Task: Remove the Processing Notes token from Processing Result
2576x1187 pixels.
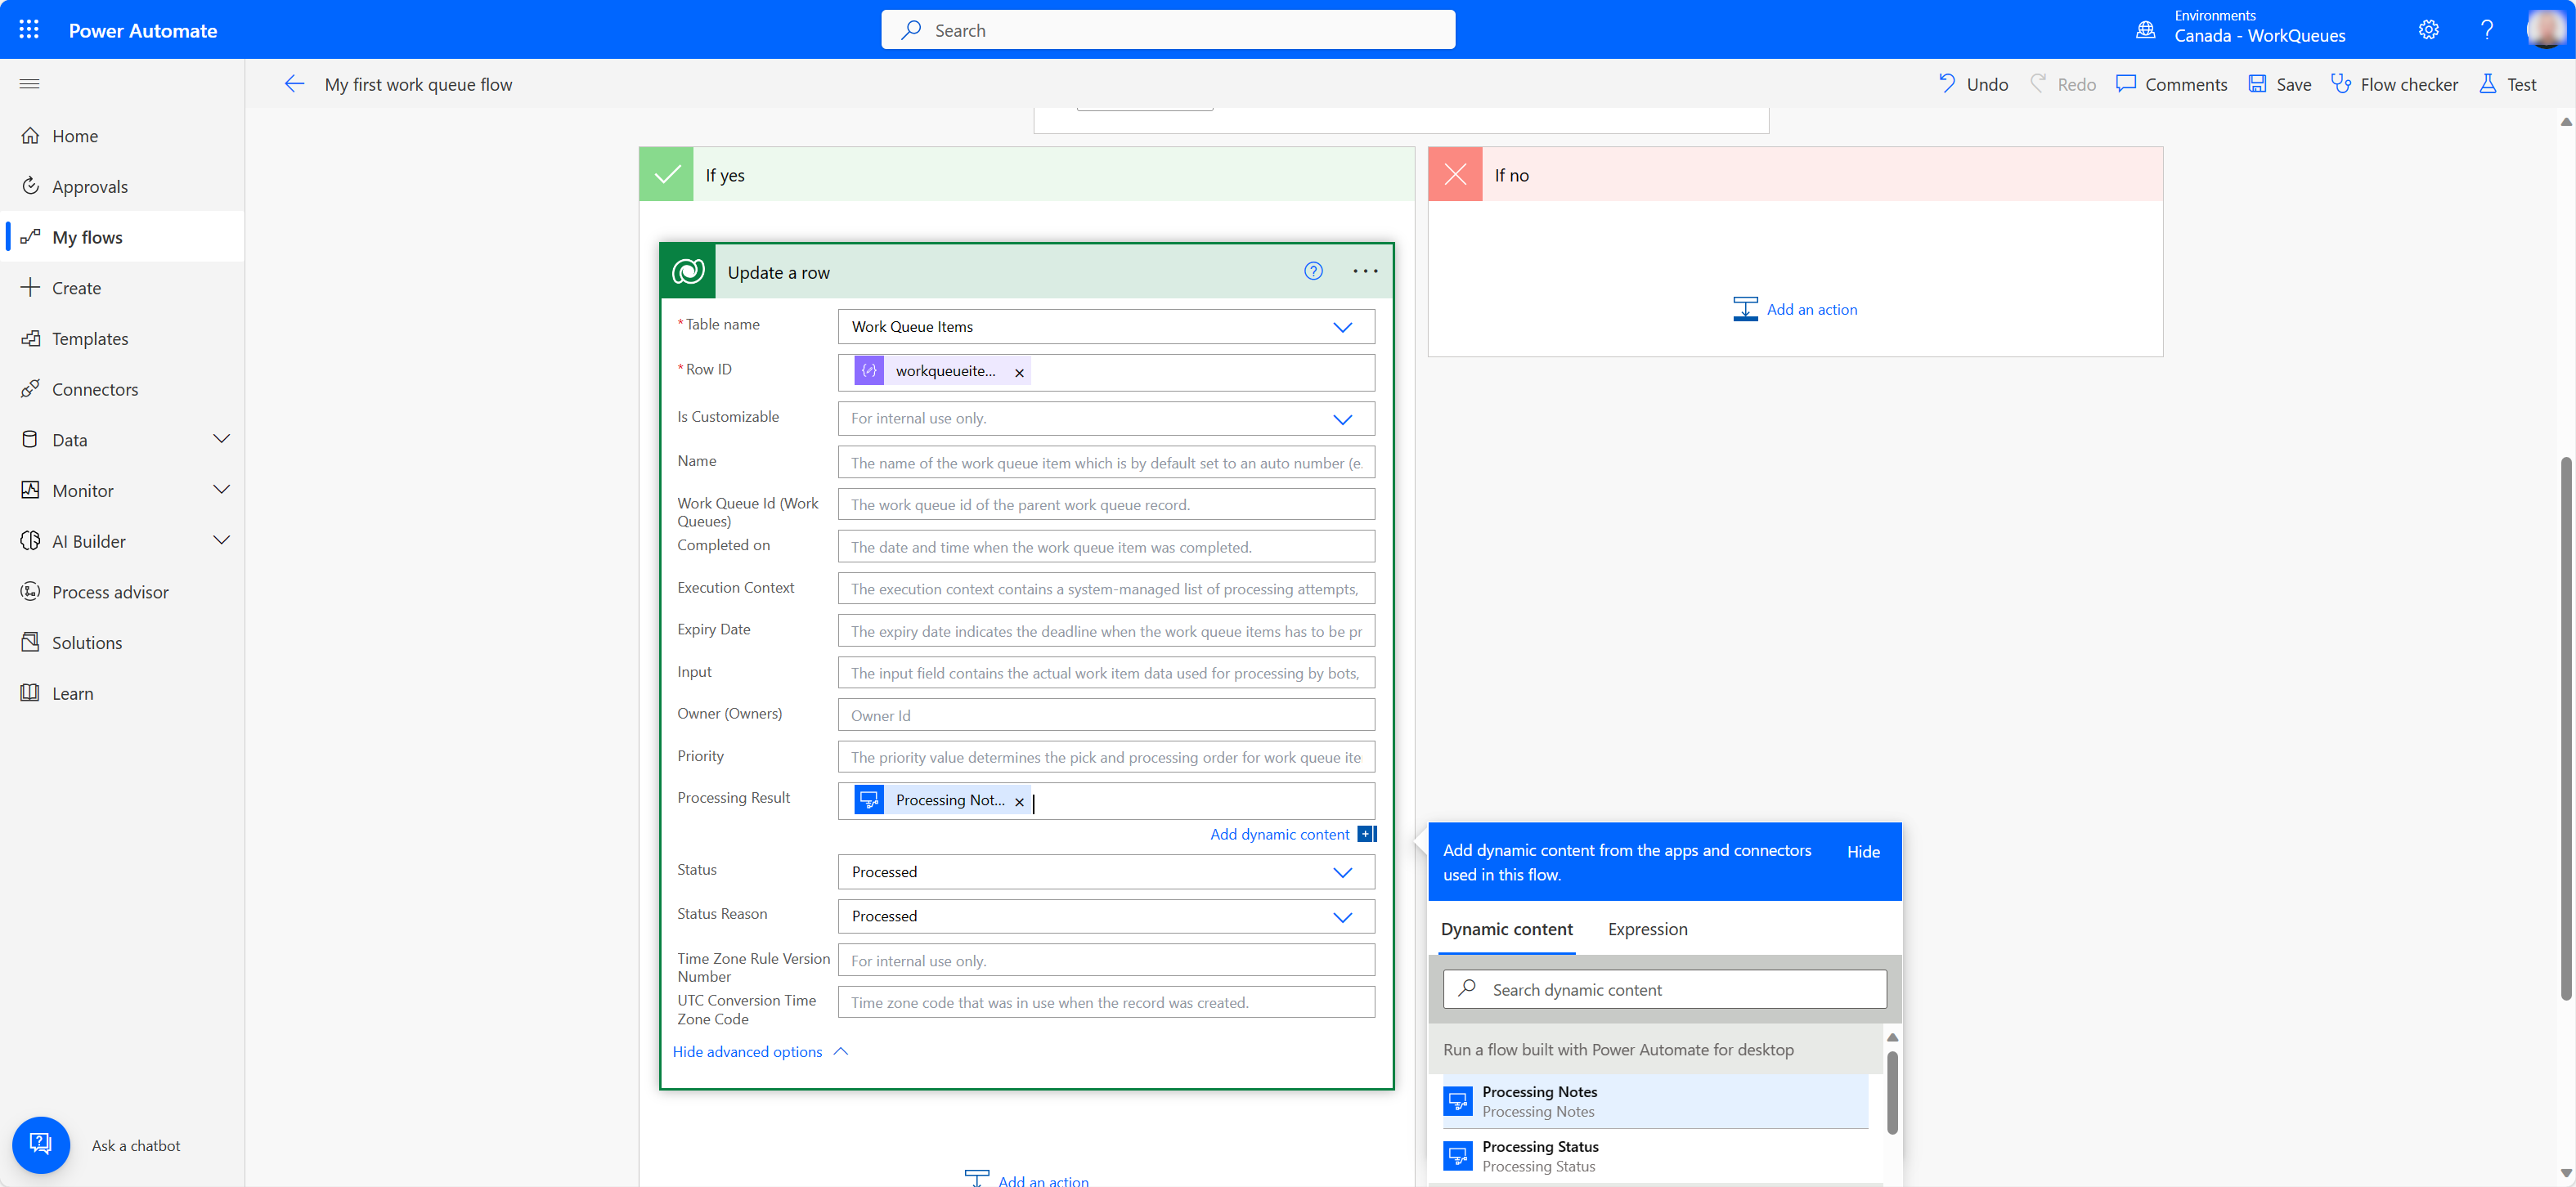Action: [1019, 801]
